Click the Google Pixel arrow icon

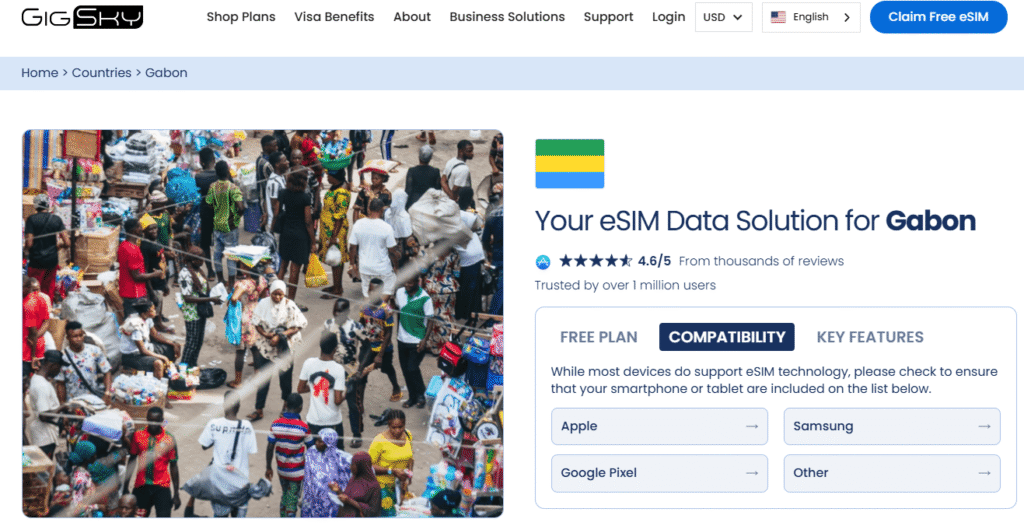(752, 473)
